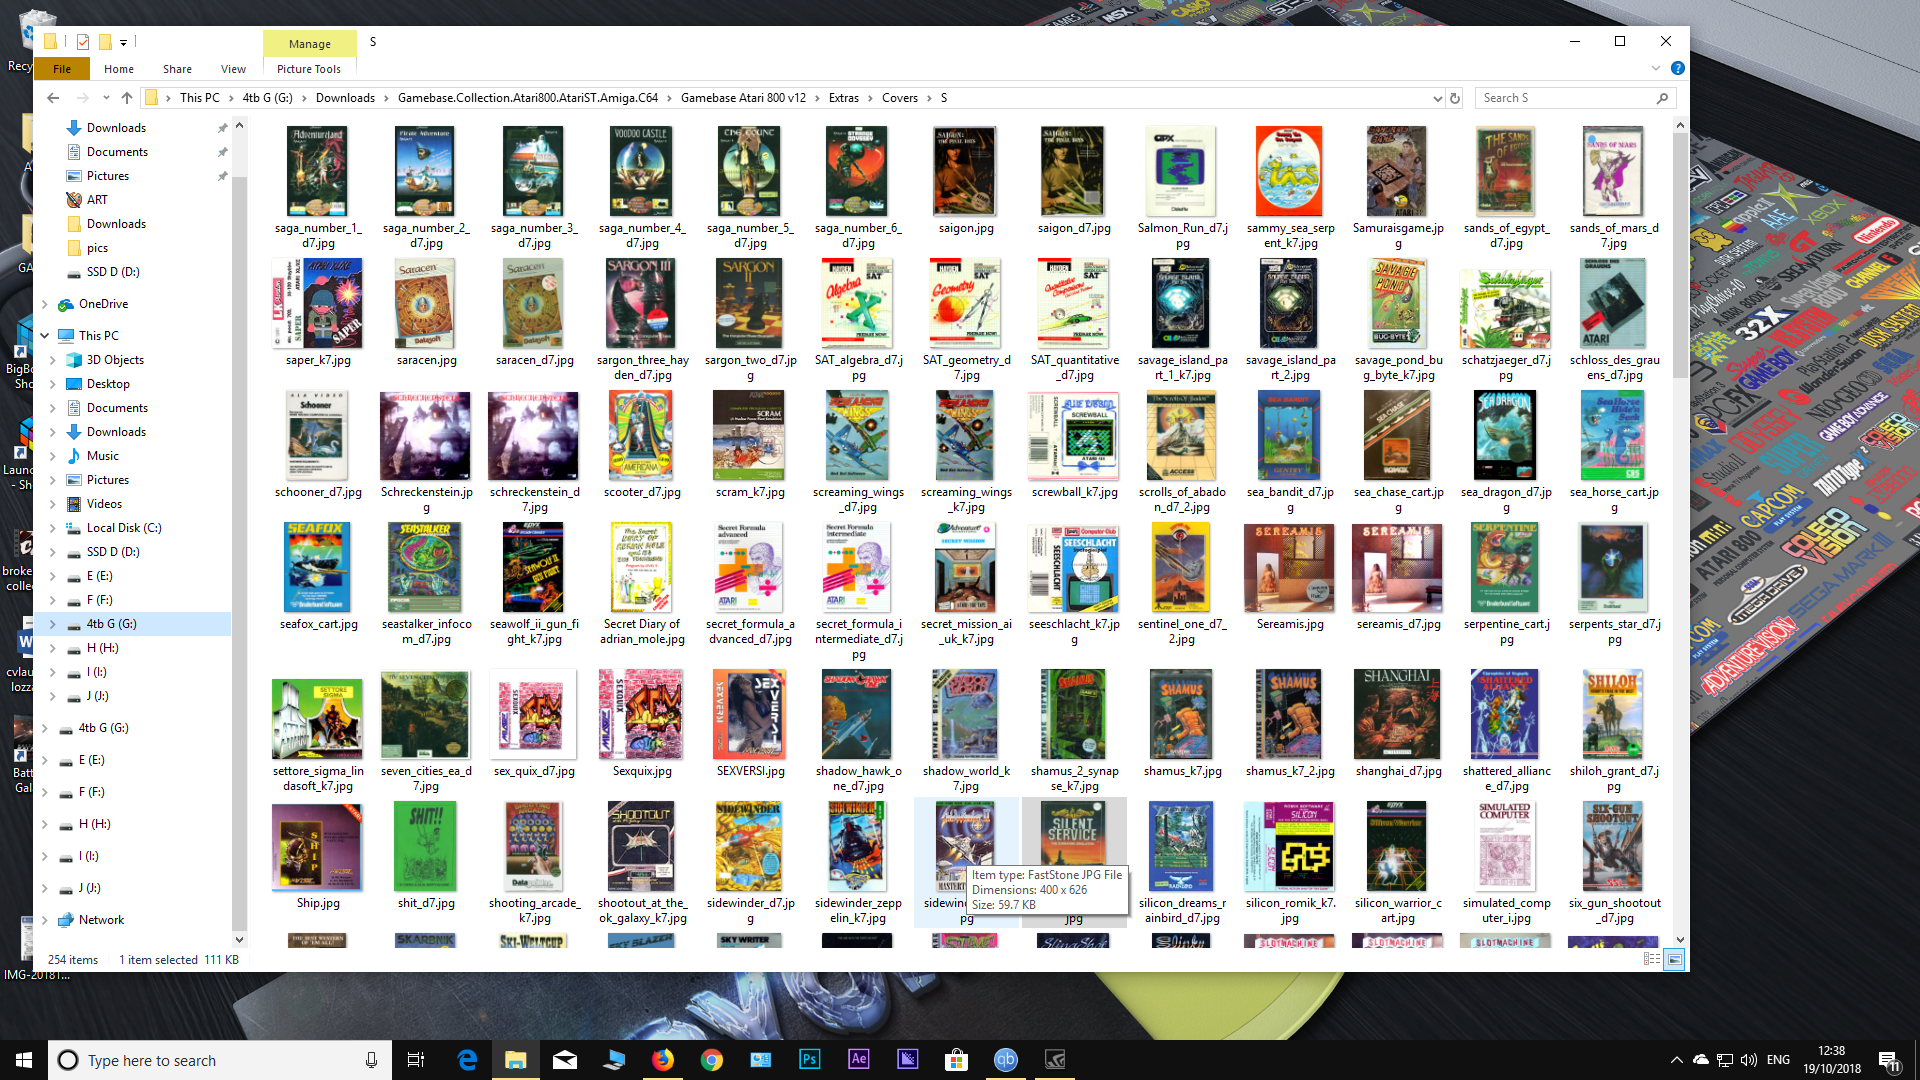This screenshot has width=1920, height=1080.
Task: Open the Action Center notifications icon
Action: (x=1888, y=1060)
